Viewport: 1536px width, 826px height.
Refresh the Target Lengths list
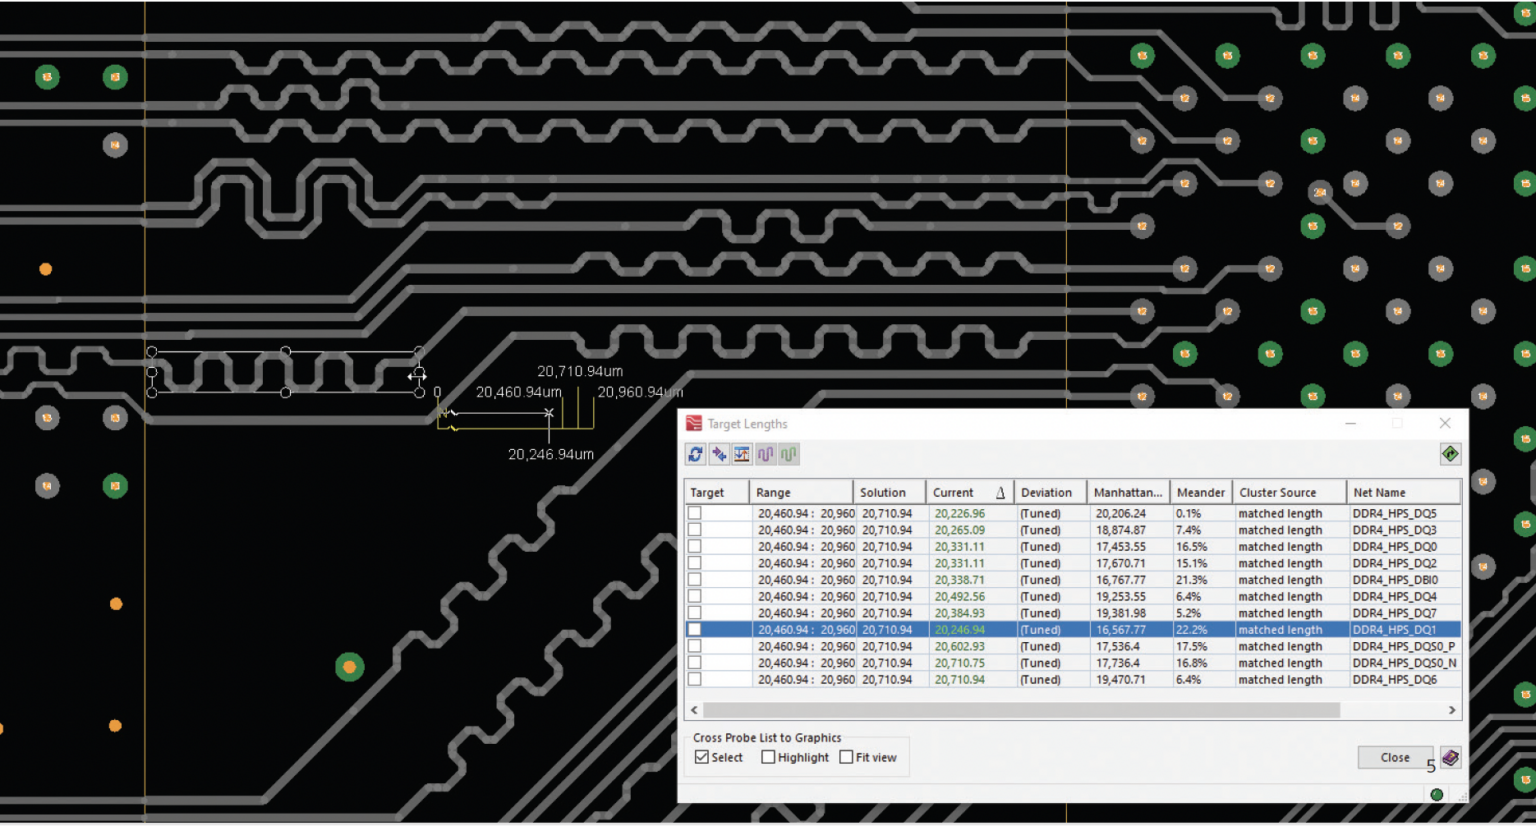(x=695, y=453)
